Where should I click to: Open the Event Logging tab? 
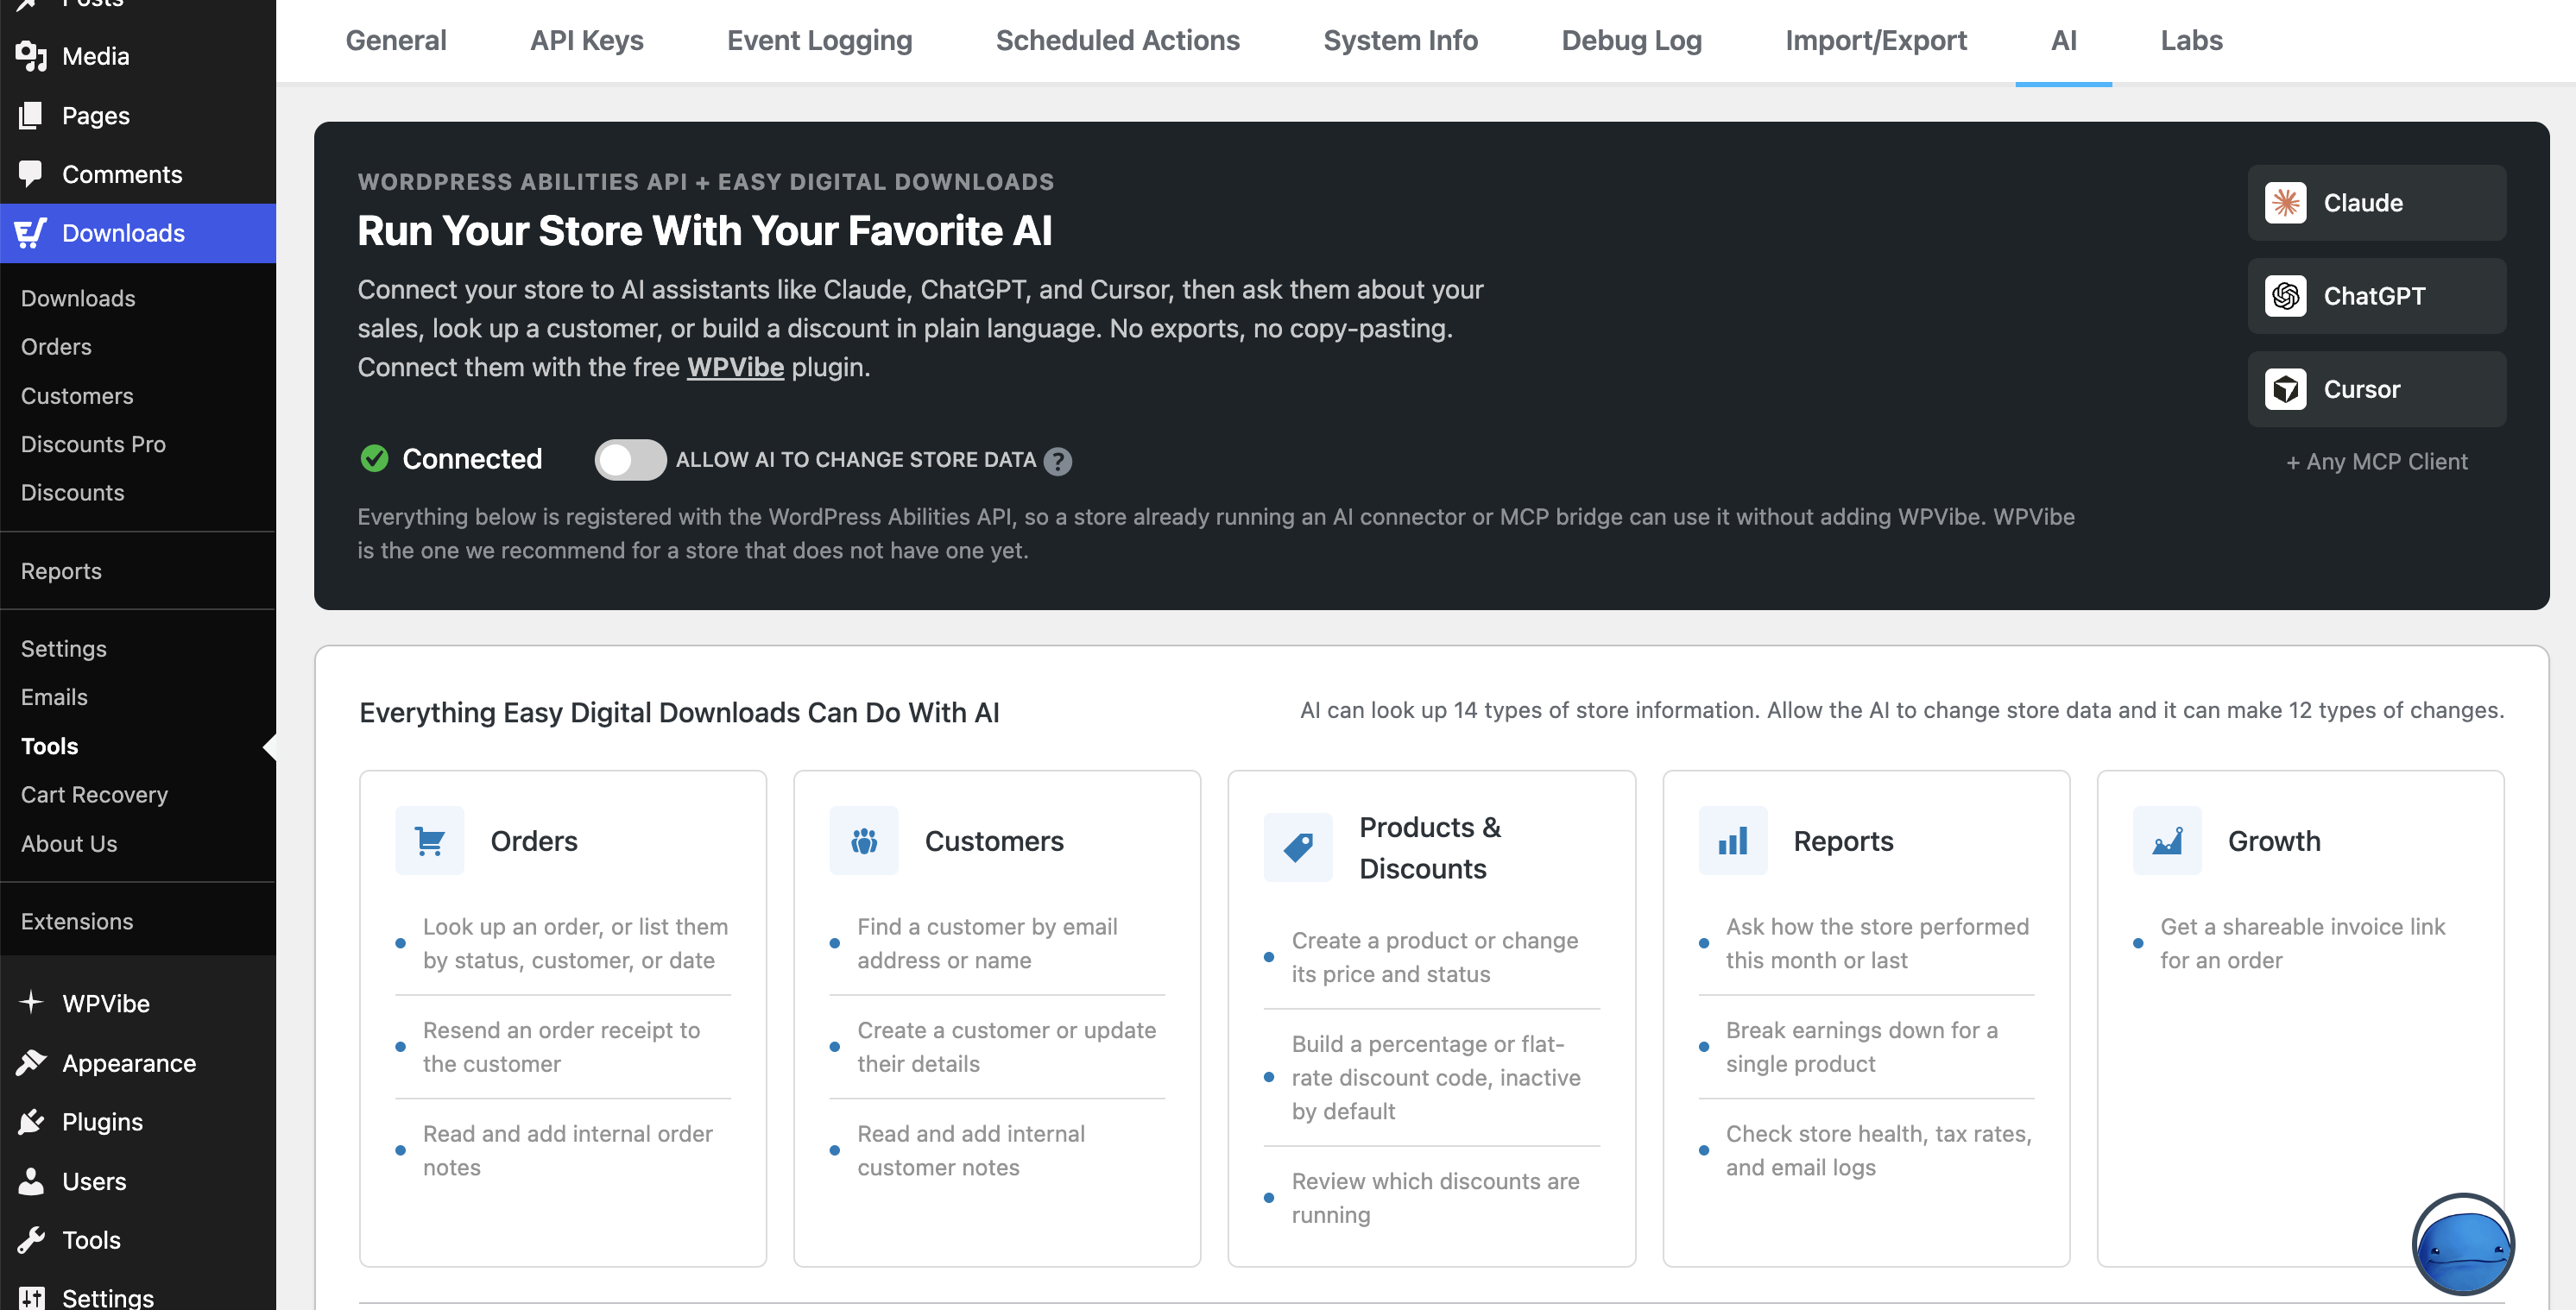819,40
